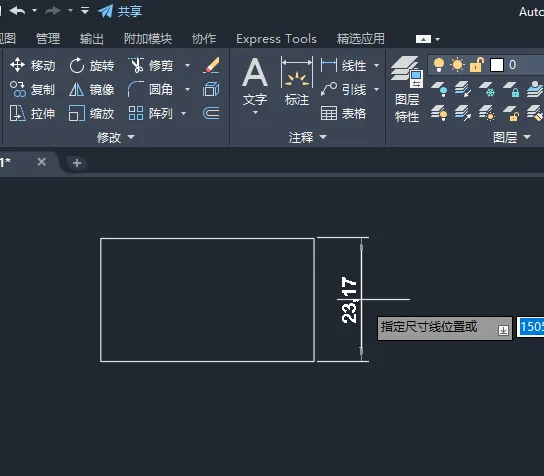Toggle layer 0 freeze sun icon

457,65
